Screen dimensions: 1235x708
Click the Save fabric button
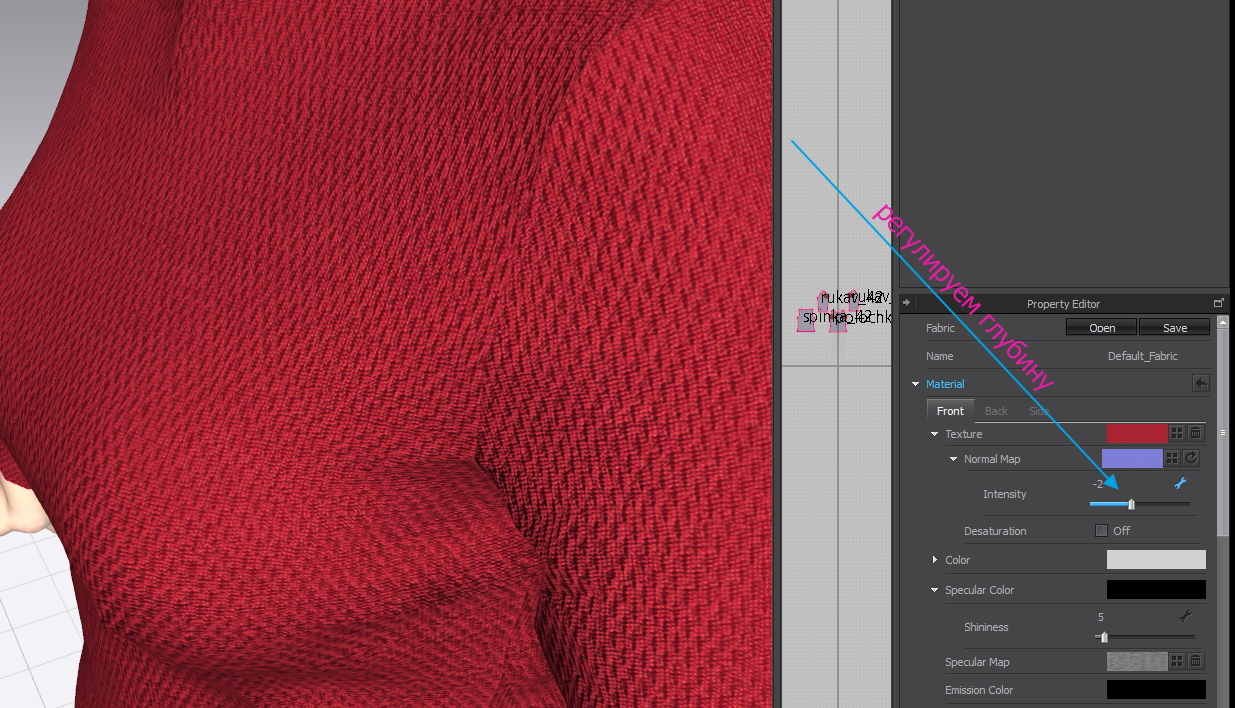1175,327
